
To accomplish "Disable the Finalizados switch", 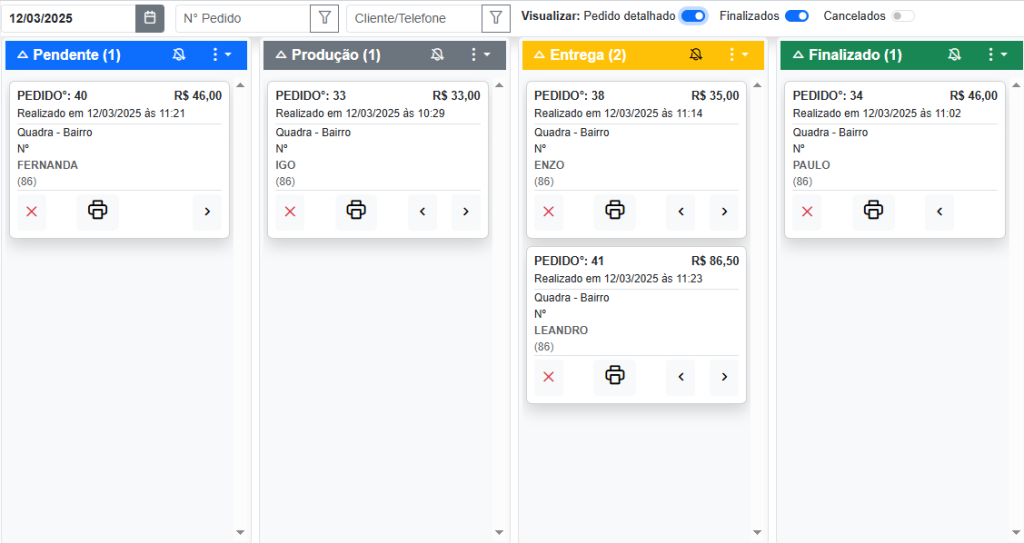I will pyautogui.click(x=796, y=16).
